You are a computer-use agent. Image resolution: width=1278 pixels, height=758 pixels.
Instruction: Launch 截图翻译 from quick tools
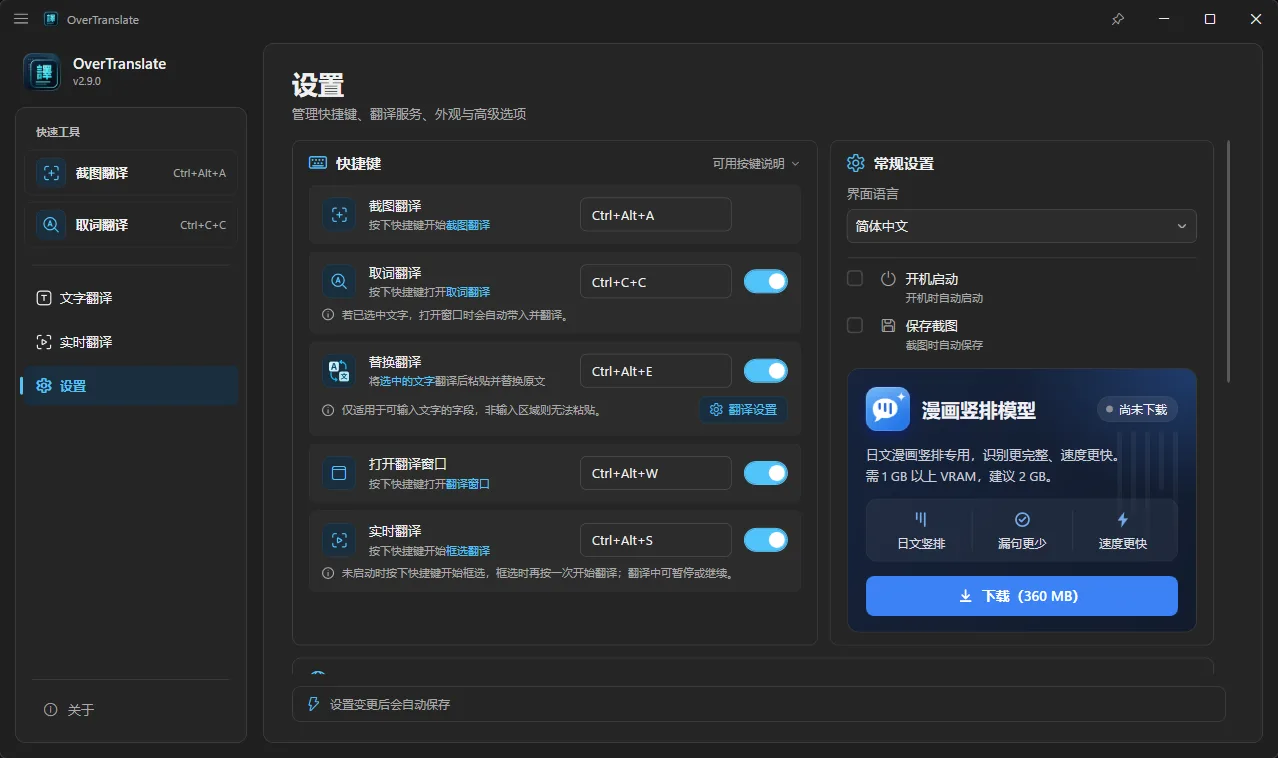point(131,173)
